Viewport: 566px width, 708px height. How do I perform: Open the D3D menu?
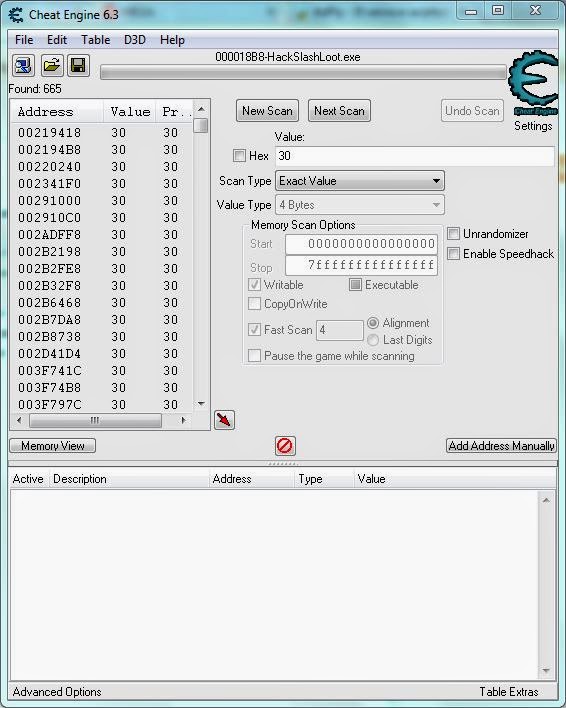135,40
